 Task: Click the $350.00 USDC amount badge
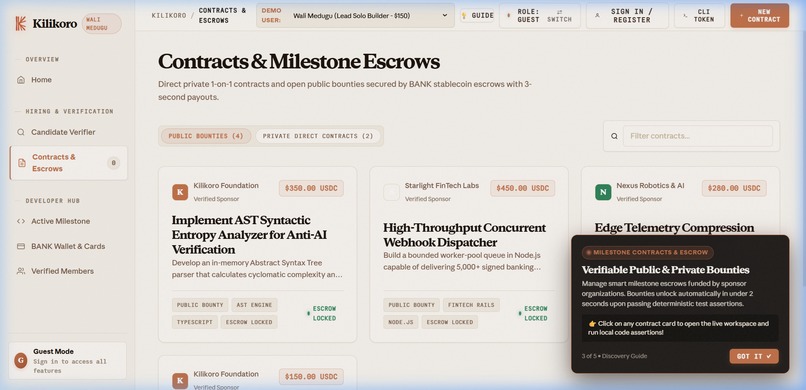311,188
